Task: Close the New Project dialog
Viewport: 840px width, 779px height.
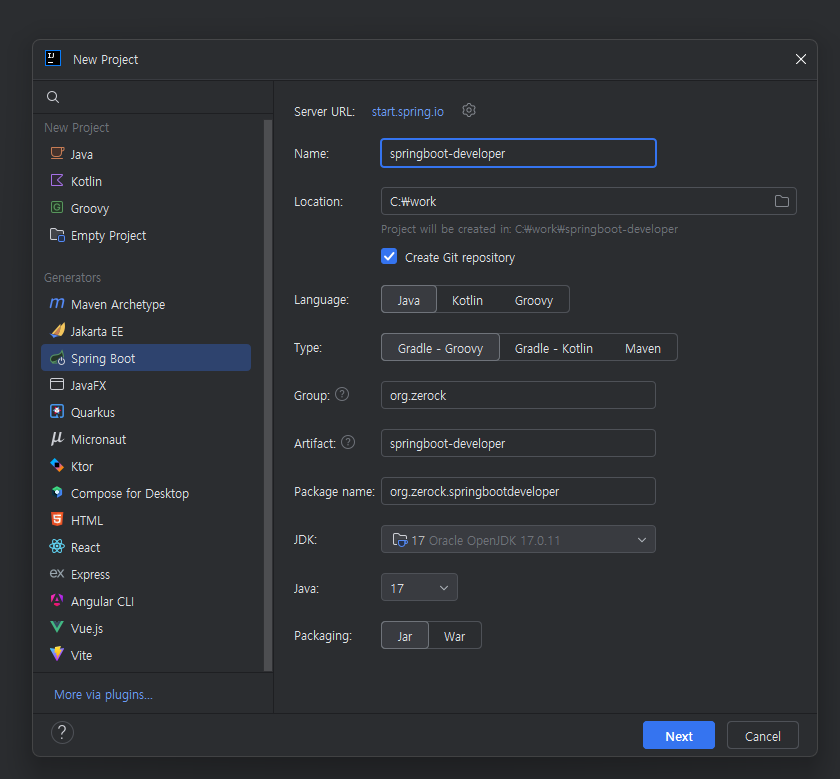Action: pos(800,59)
